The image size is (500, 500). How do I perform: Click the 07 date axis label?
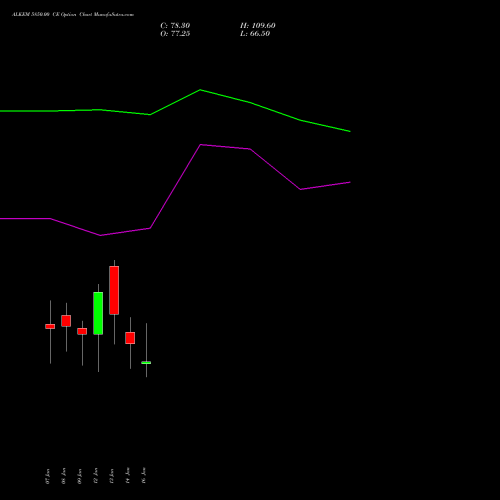pos(48,476)
